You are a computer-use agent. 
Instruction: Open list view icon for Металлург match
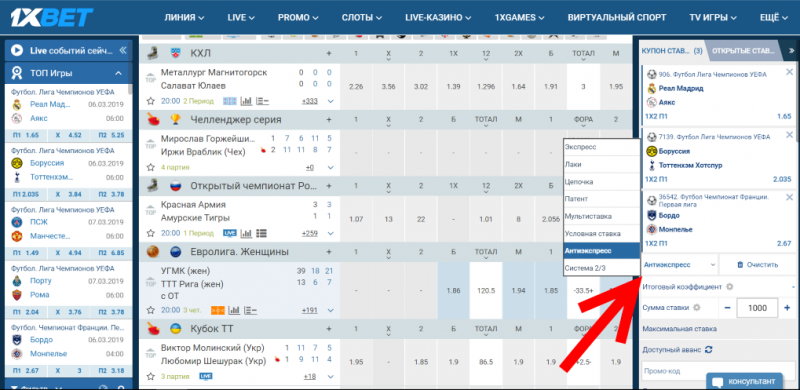[x=262, y=101]
